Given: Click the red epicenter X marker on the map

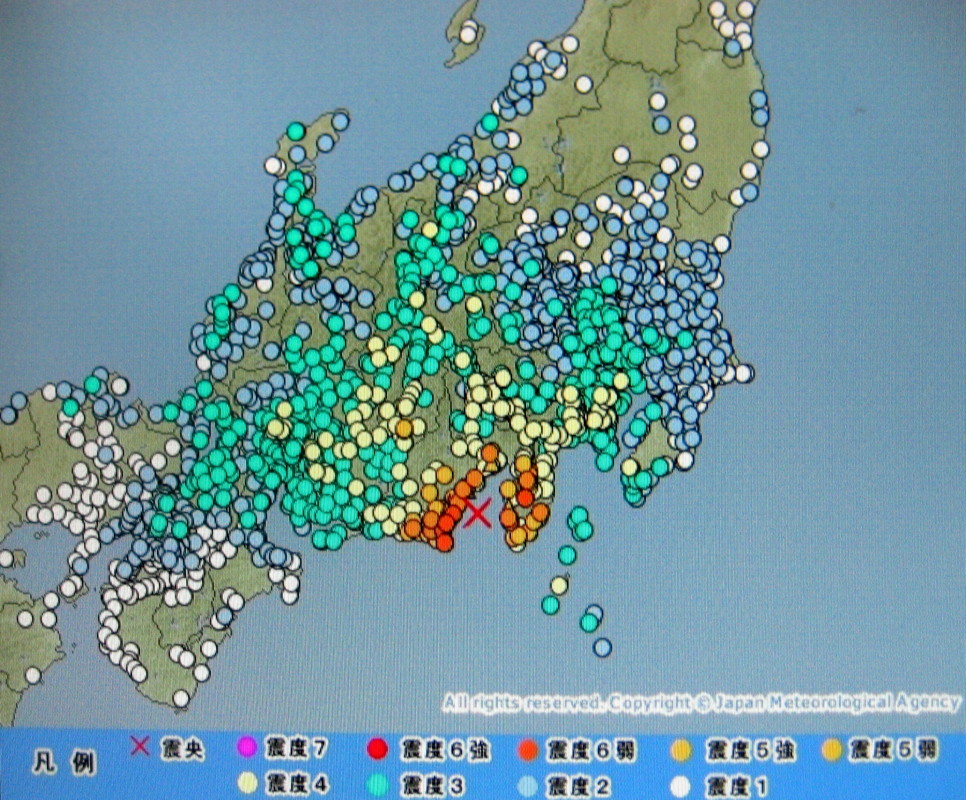Looking at the screenshot, I should tap(477, 514).
